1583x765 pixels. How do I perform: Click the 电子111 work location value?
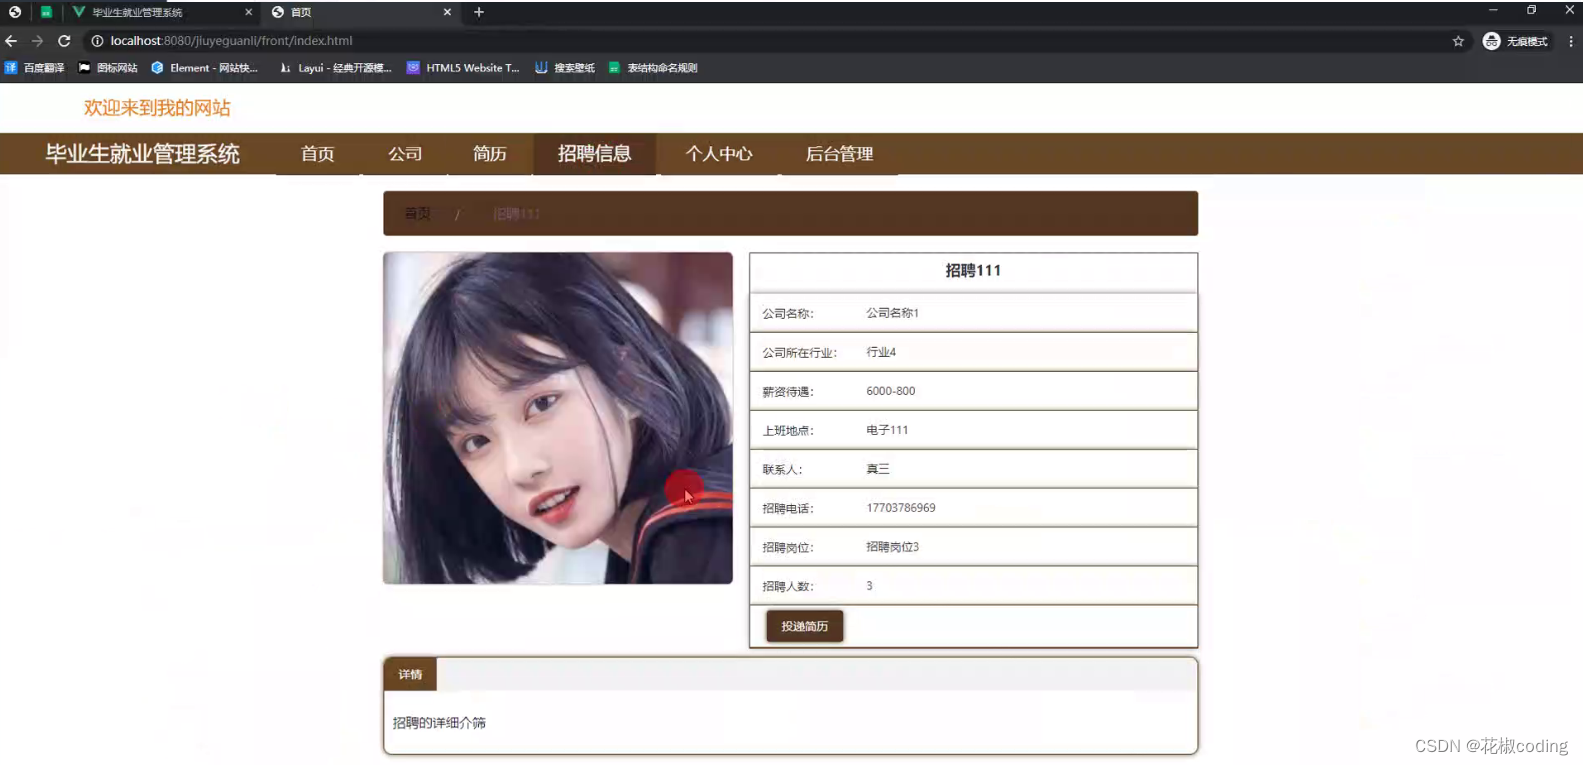coord(887,430)
